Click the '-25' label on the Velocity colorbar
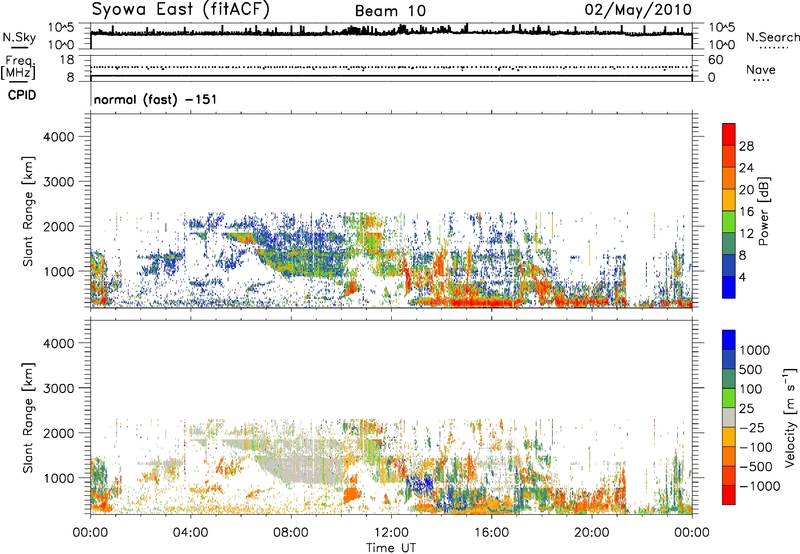 click(x=752, y=428)
